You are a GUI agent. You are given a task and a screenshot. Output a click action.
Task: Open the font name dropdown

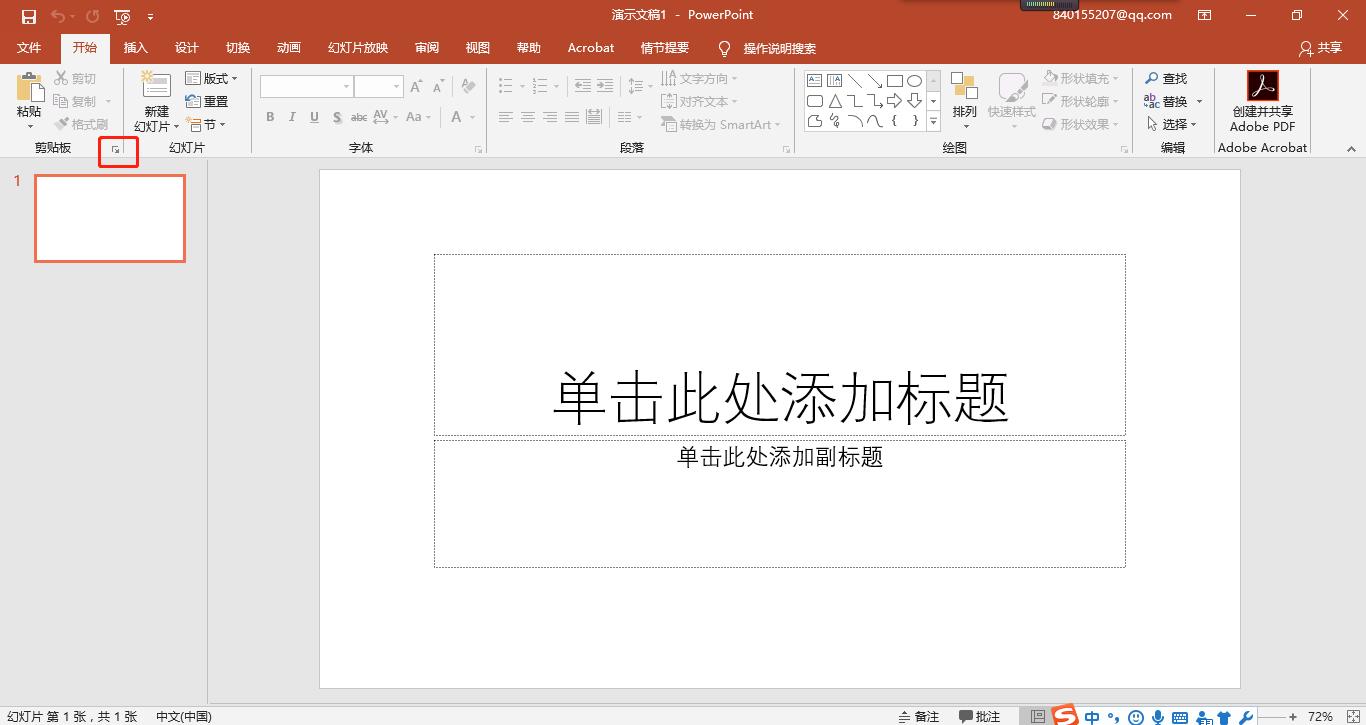click(x=346, y=86)
